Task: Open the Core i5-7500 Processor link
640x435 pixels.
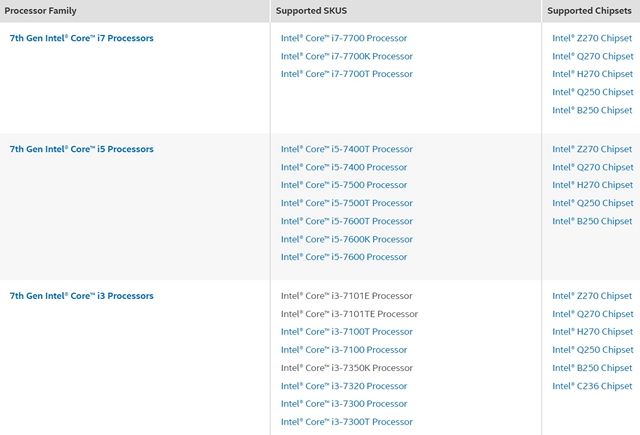Action: coord(343,185)
